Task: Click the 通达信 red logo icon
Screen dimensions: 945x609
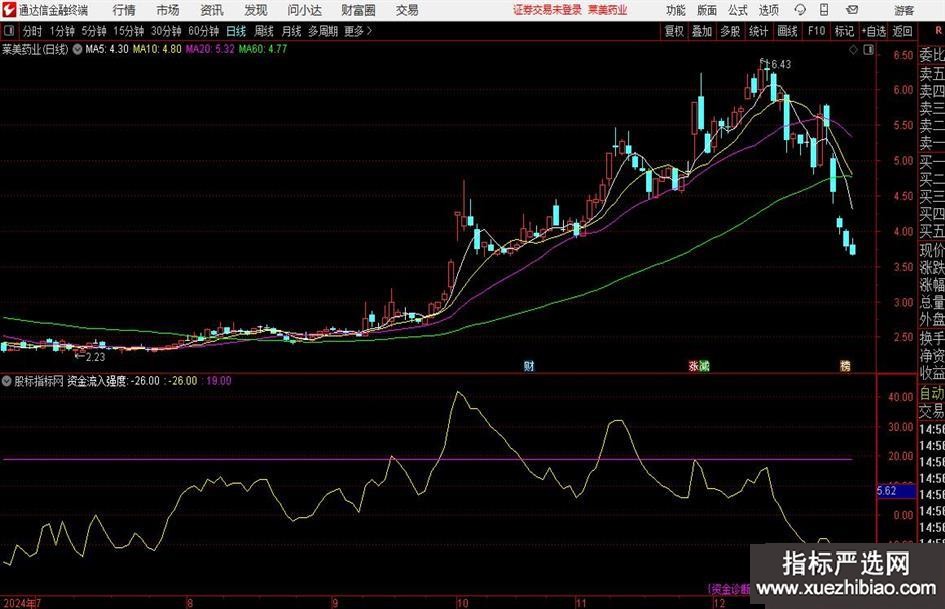Action: 9,10
